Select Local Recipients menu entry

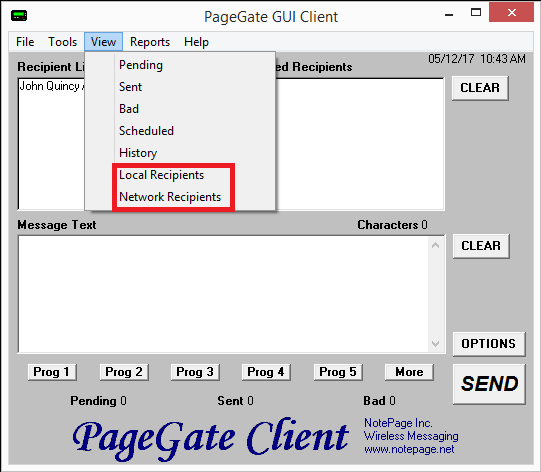pos(180,175)
